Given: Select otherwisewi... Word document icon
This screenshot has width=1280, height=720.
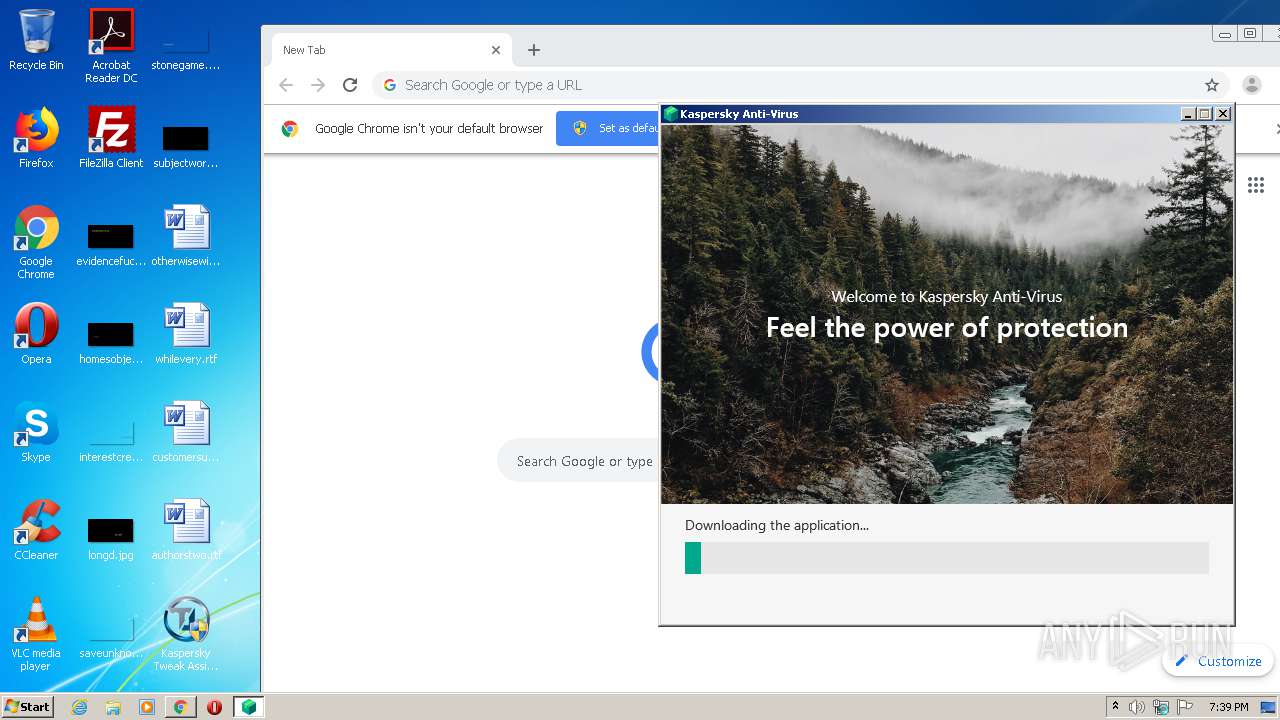Looking at the screenshot, I should tap(185, 237).
